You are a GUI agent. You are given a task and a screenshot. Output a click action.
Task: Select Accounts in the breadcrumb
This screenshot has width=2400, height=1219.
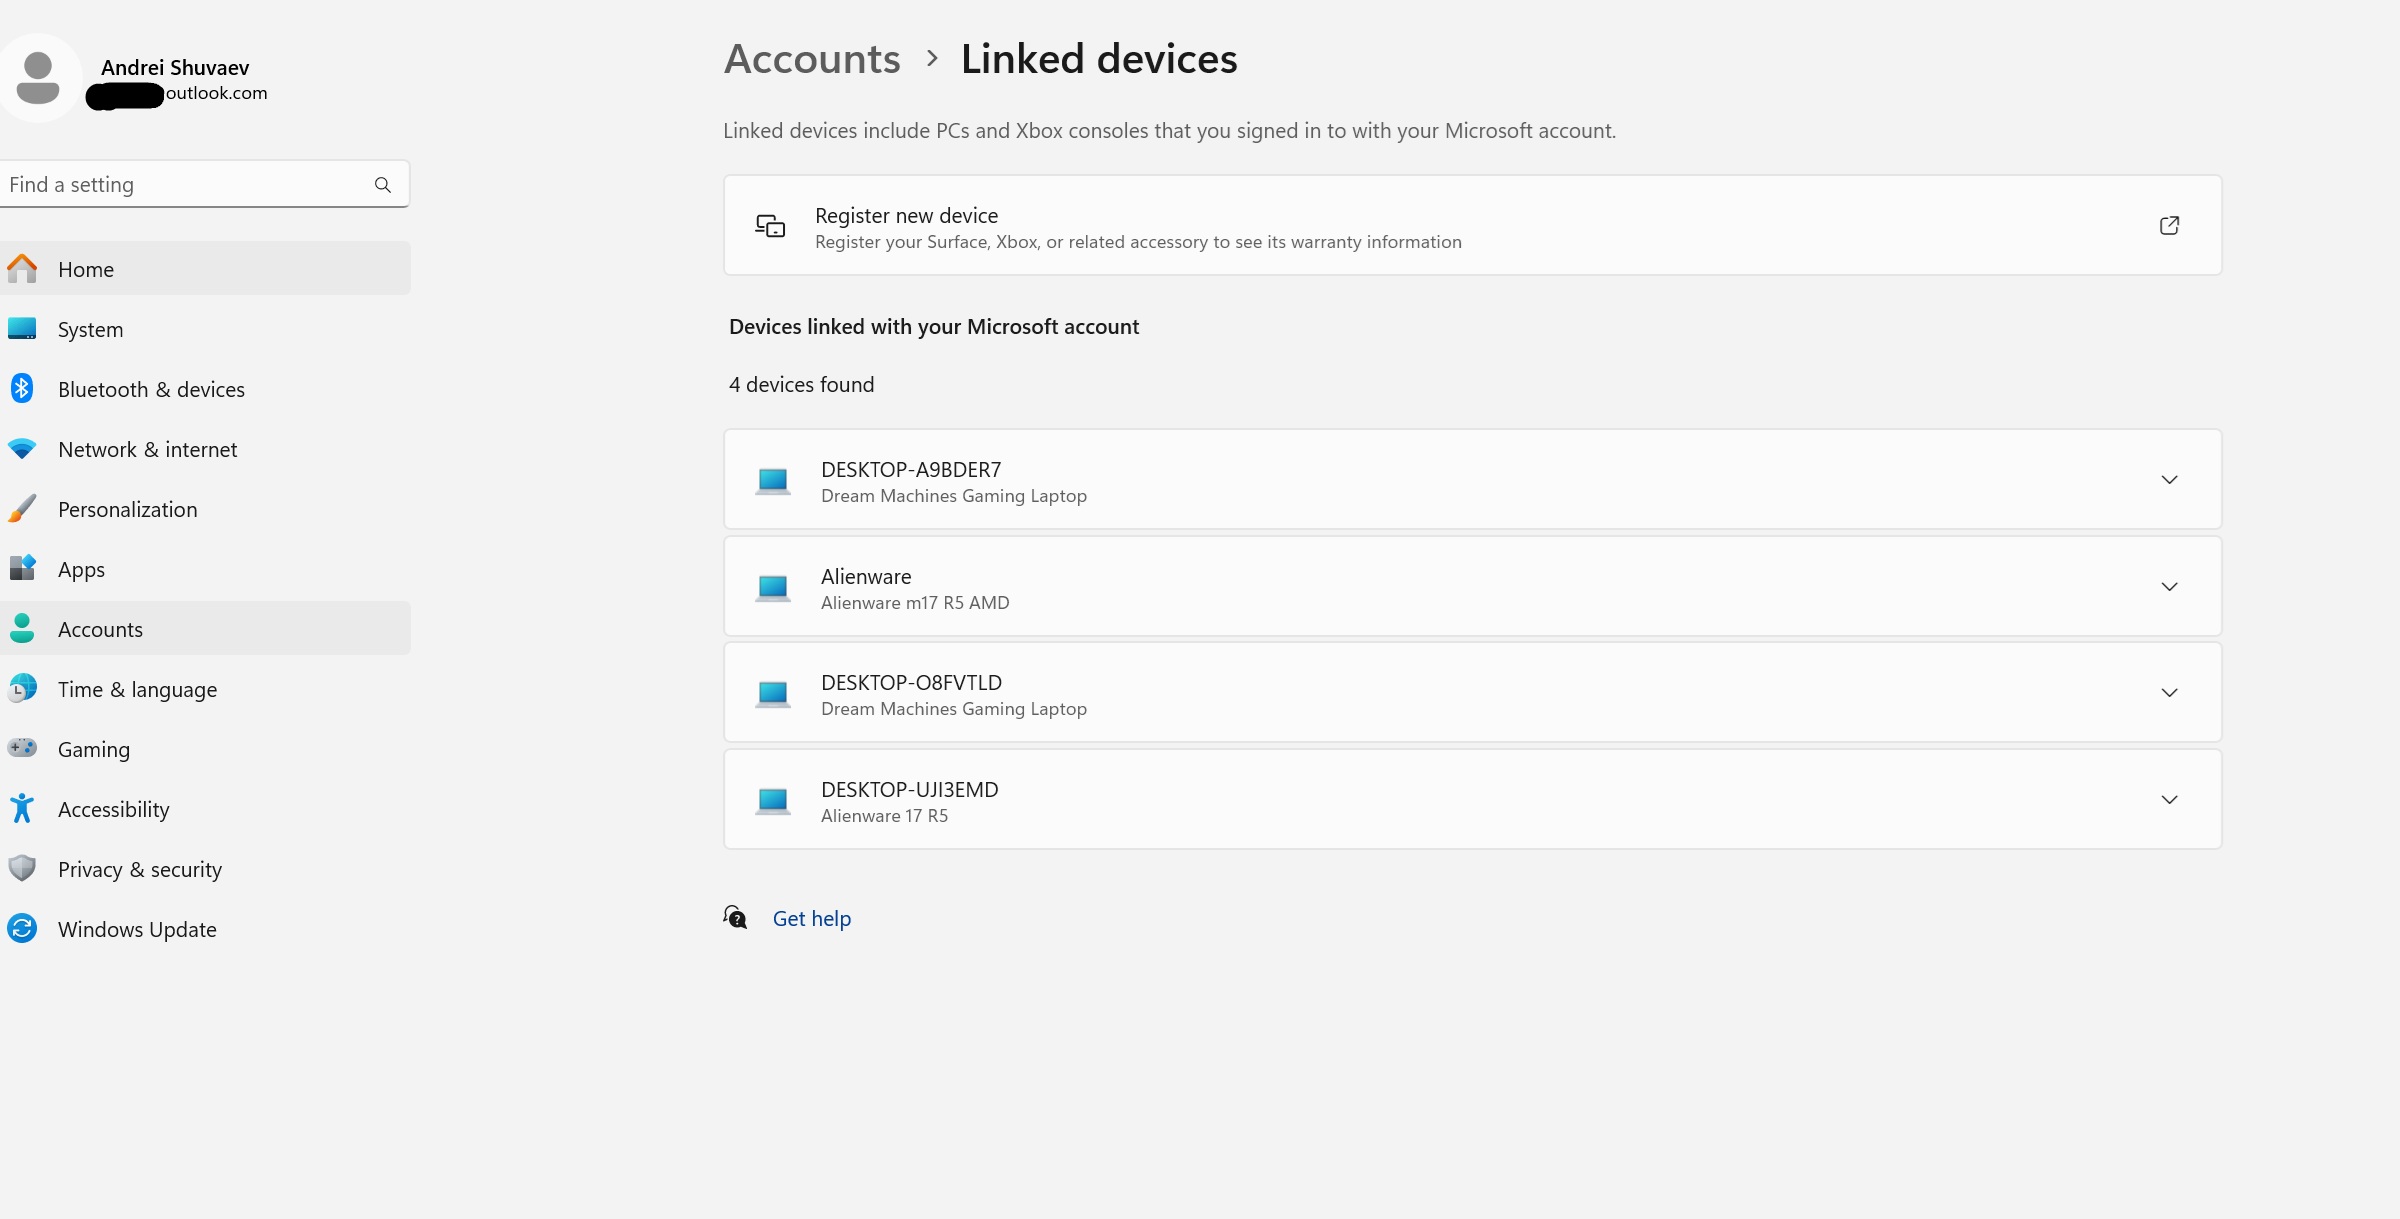click(x=811, y=58)
